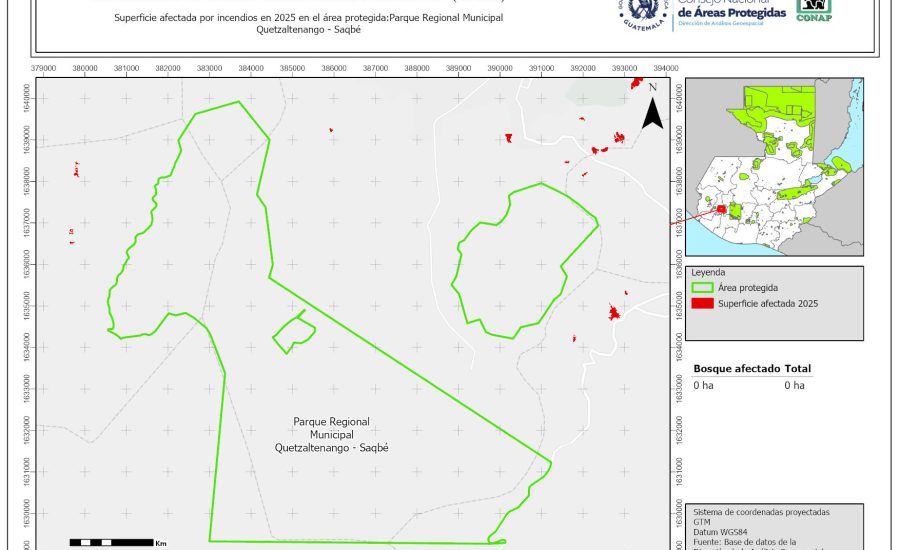Select the Bosque afectado column header

pos(736,369)
